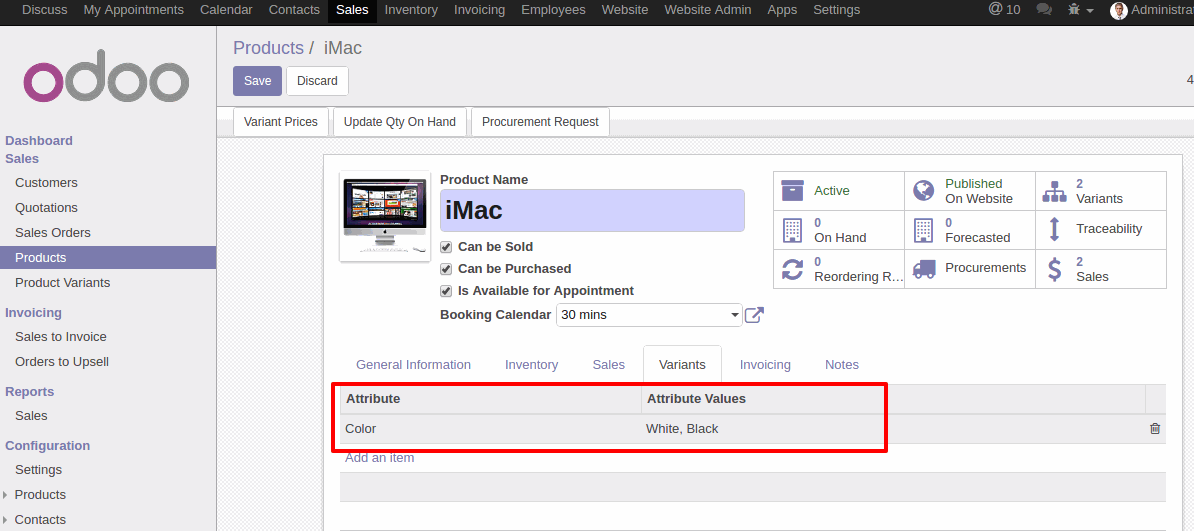Open the conversations chat bubble icon
This screenshot has width=1194, height=531.
click(x=1045, y=10)
